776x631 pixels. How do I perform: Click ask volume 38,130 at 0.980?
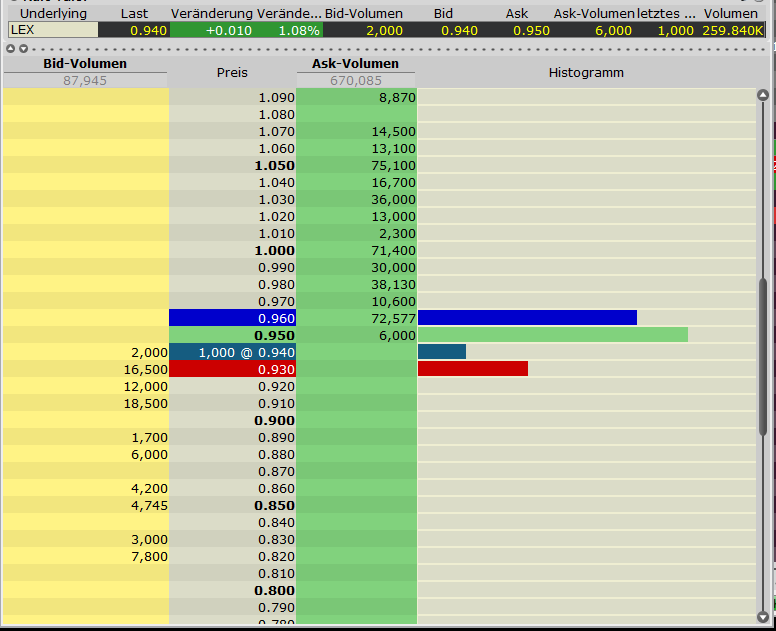click(394, 285)
